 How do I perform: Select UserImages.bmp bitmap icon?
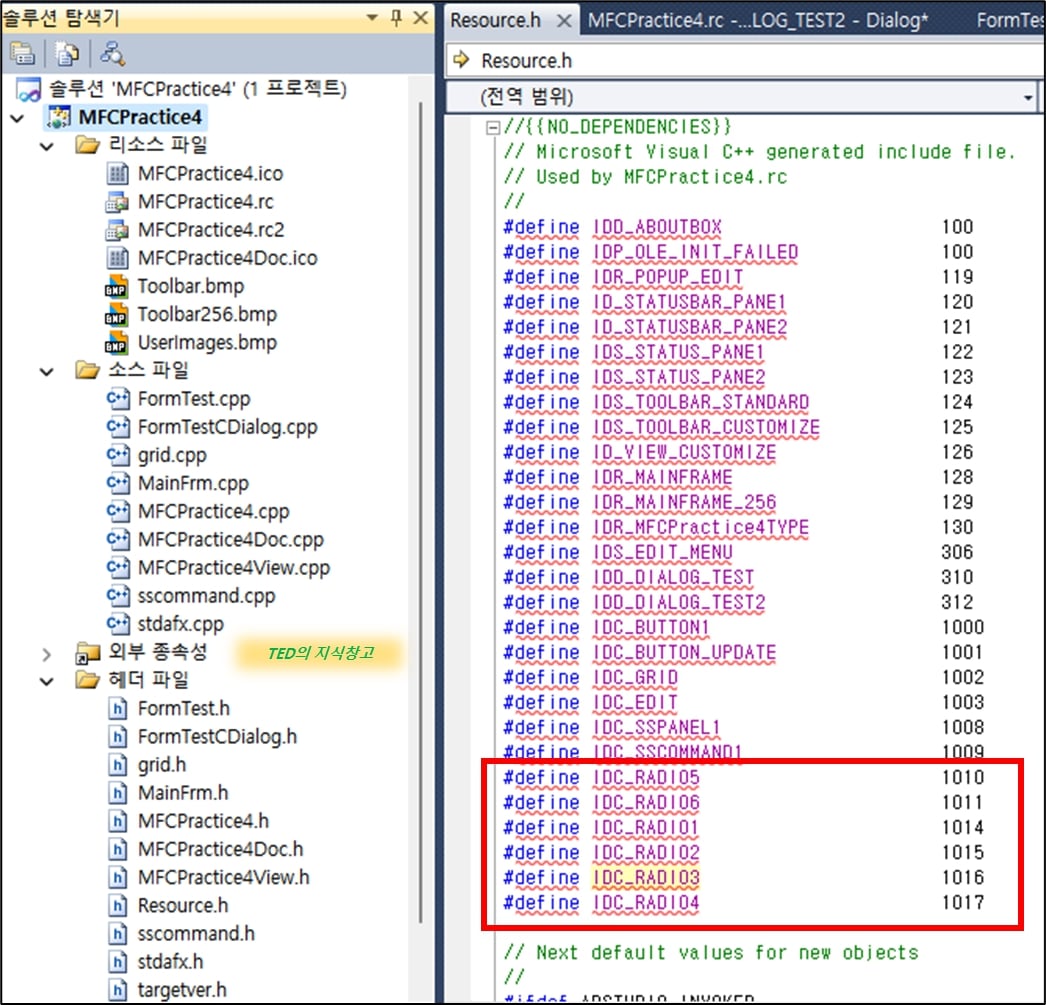[116, 342]
